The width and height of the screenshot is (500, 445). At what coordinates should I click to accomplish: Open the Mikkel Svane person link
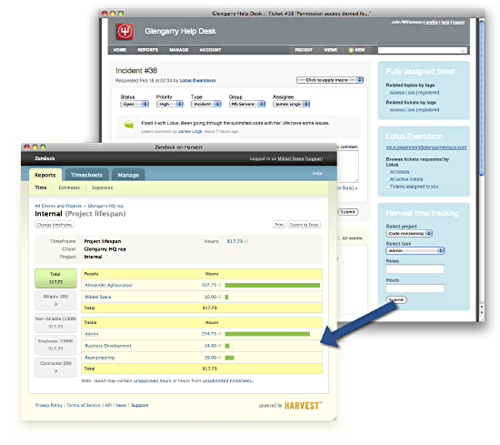click(x=98, y=297)
